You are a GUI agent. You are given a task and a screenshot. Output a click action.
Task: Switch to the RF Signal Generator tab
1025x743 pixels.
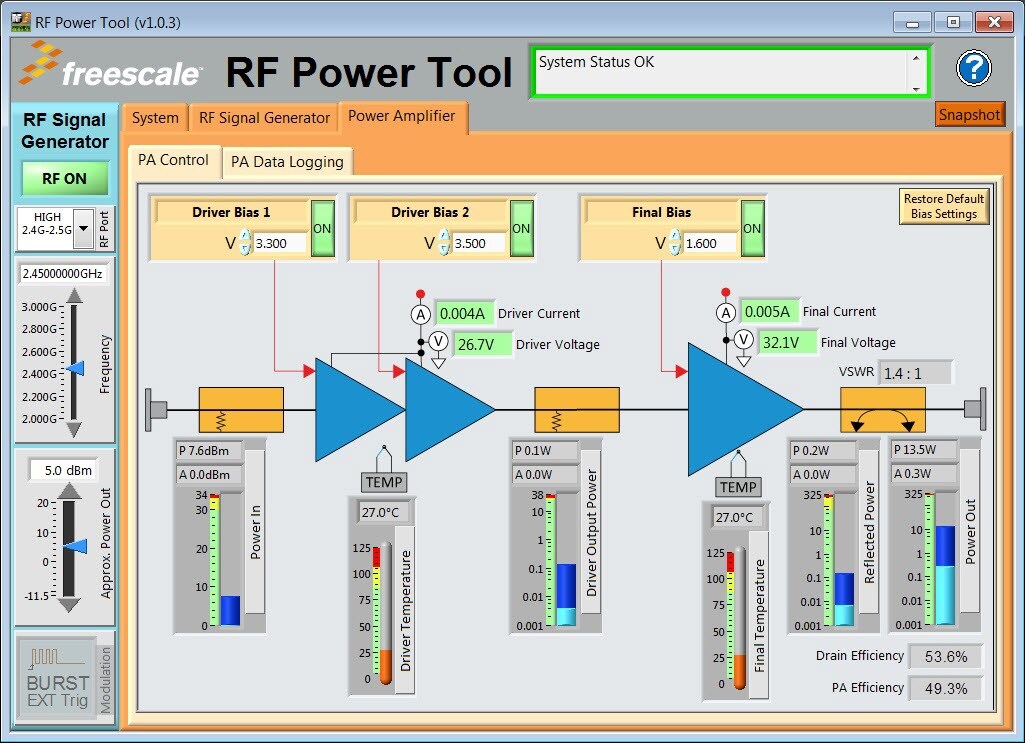pyautogui.click(x=264, y=118)
